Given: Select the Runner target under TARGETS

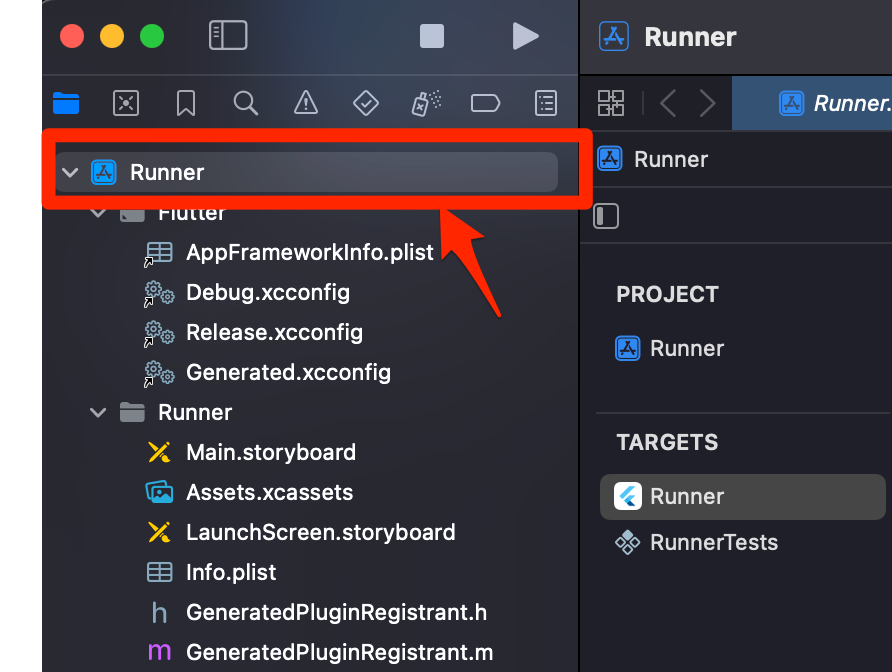Looking at the screenshot, I should tap(742, 497).
